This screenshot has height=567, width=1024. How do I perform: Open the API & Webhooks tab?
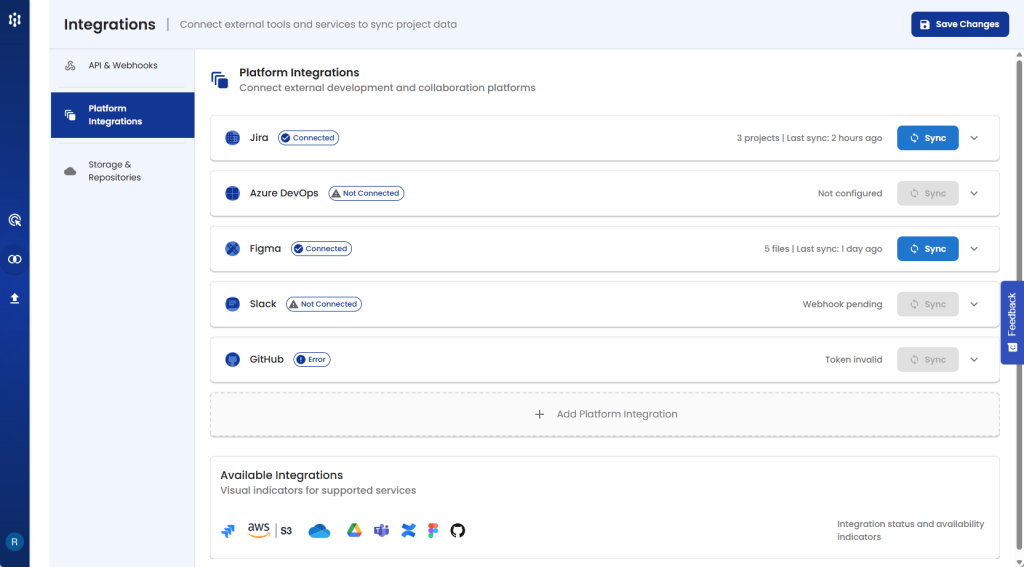pos(122,66)
